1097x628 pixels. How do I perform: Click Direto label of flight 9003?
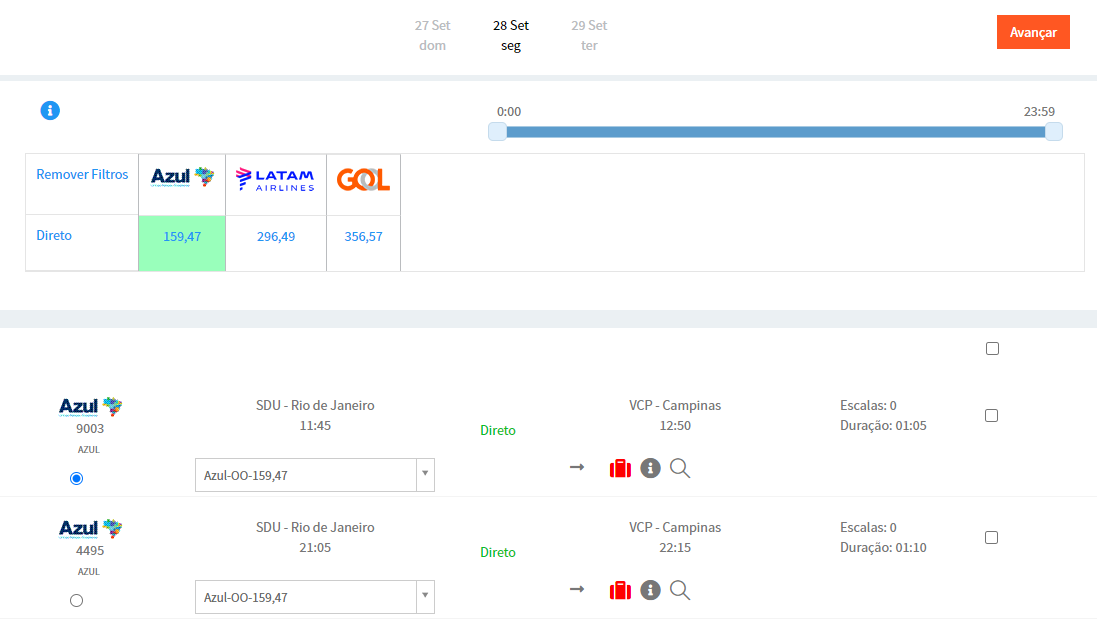[497, 430]
